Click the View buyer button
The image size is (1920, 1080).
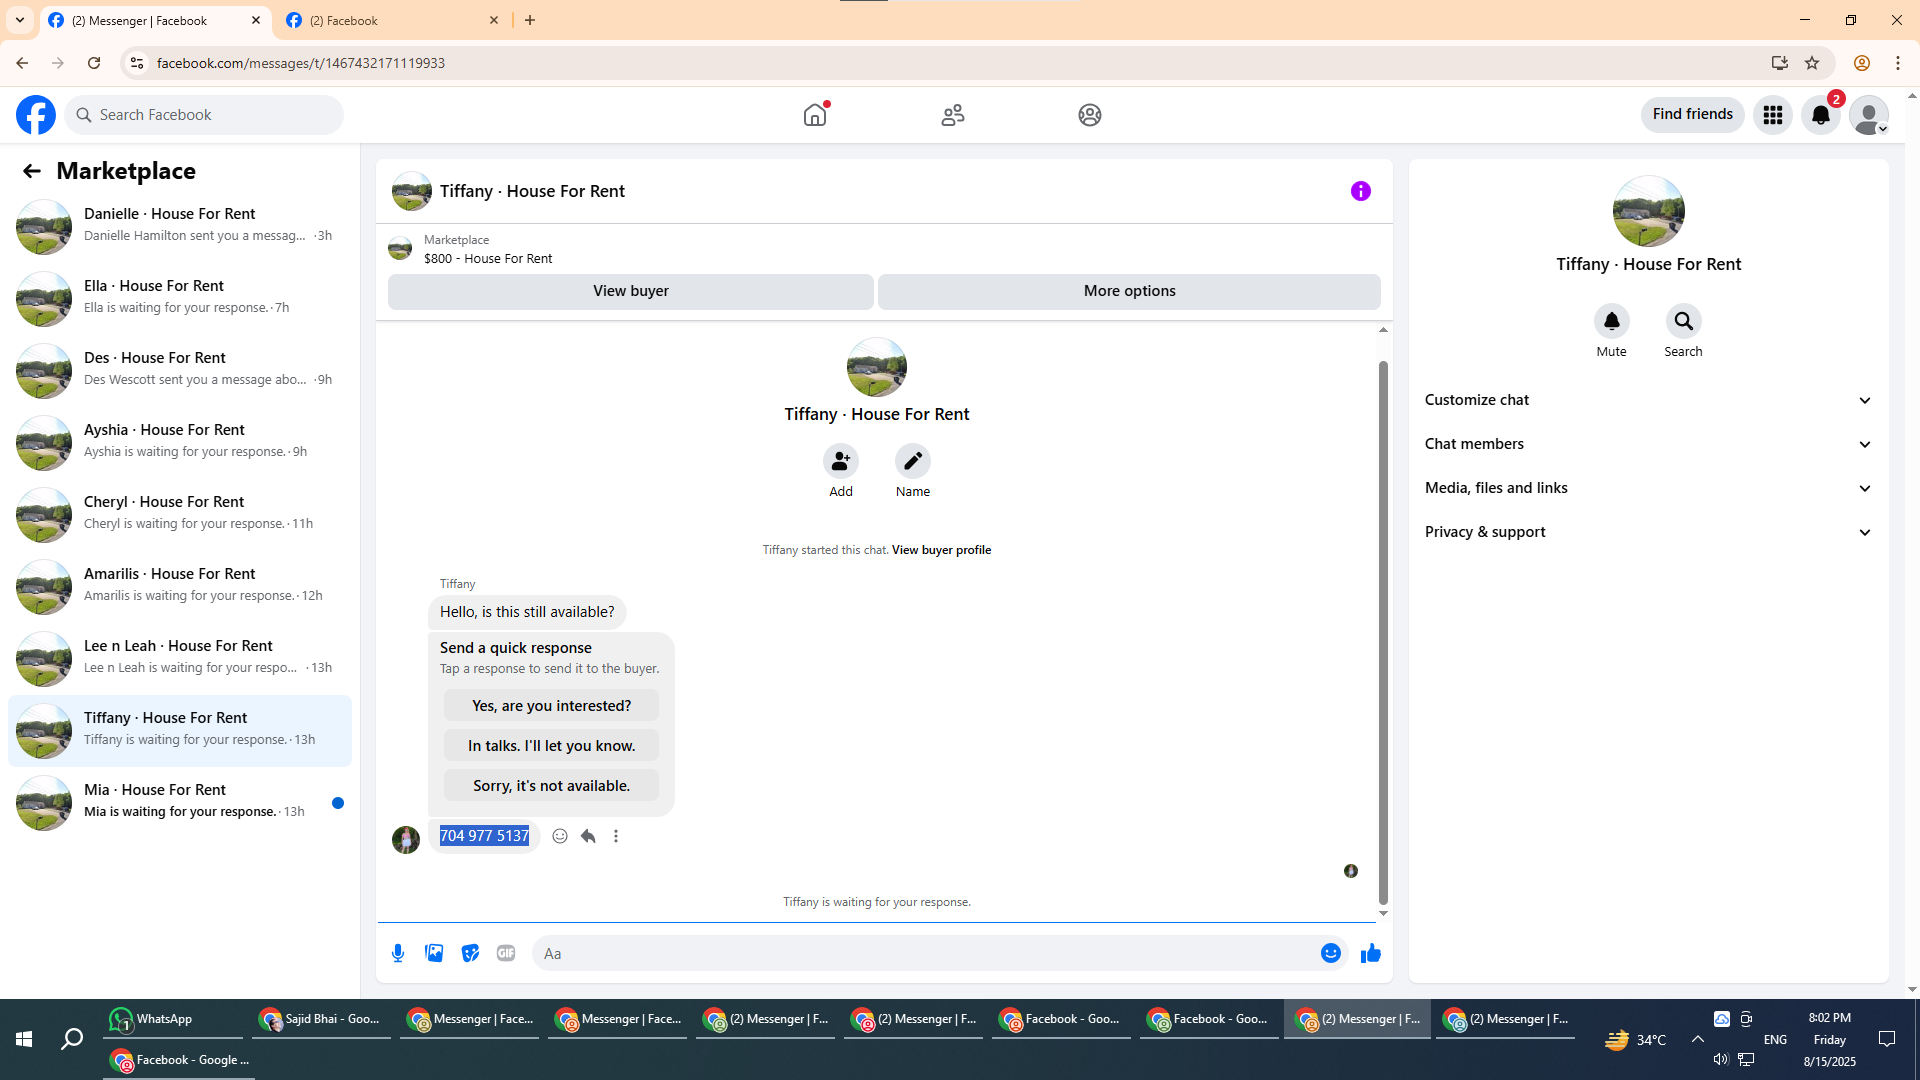[630, 291]
